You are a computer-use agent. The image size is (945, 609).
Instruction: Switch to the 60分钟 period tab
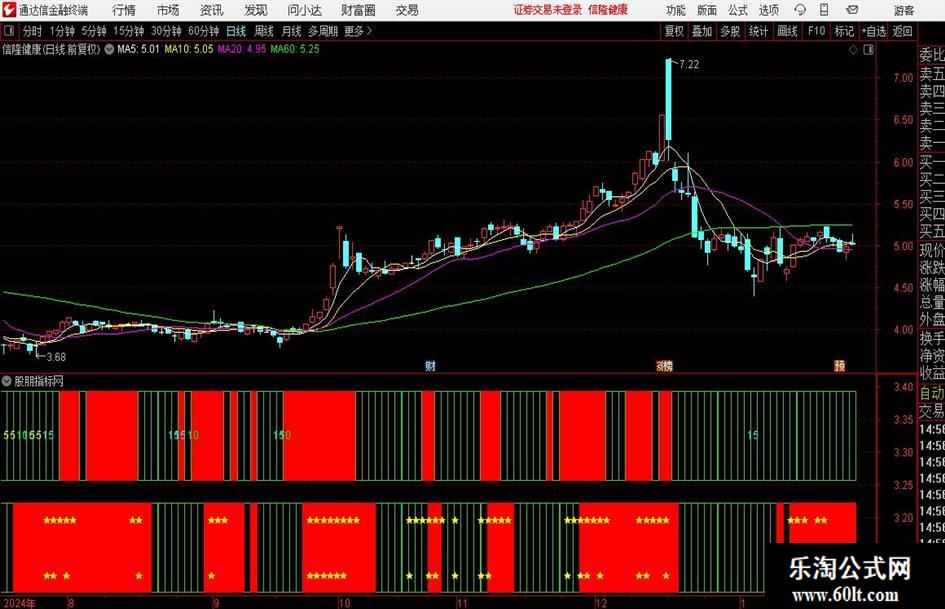pyautogui.click(x=203, y=31)
